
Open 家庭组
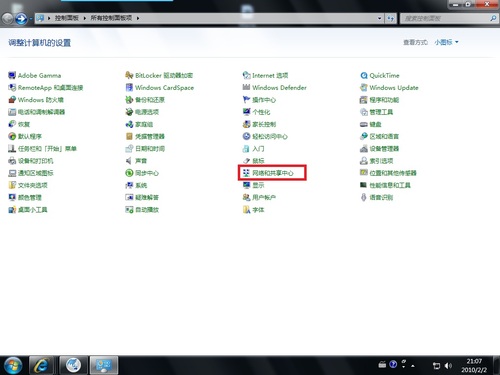pyautogui.click(x=139, y=124)
